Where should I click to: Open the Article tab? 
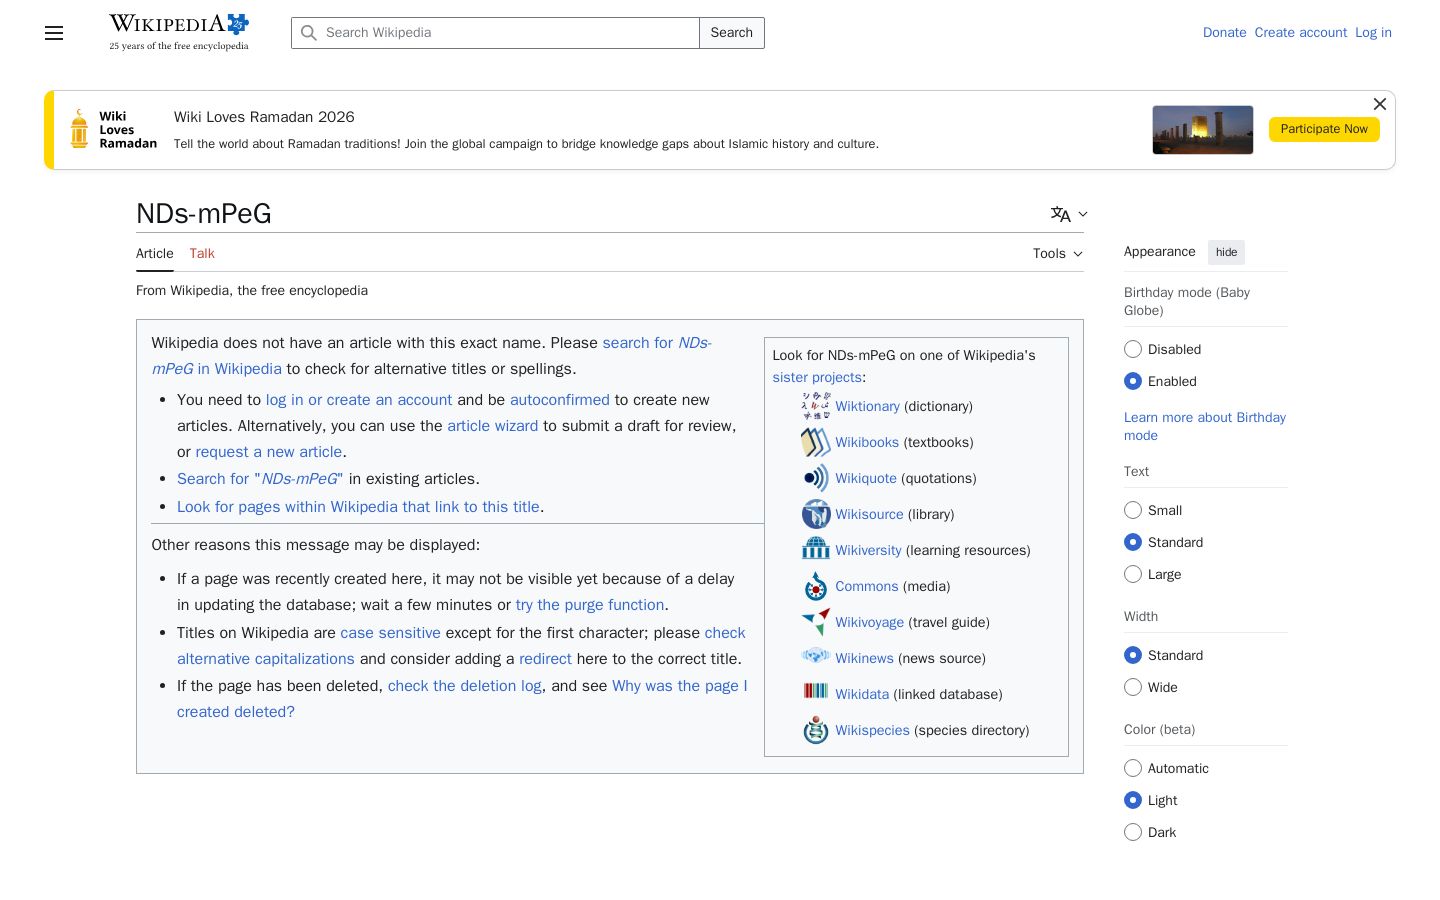[x=155, y=254]
